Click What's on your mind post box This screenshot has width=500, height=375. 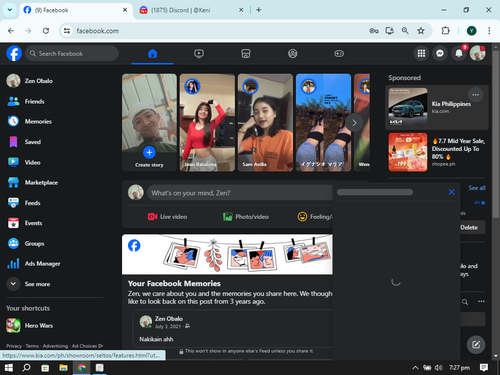coord(240,193)
